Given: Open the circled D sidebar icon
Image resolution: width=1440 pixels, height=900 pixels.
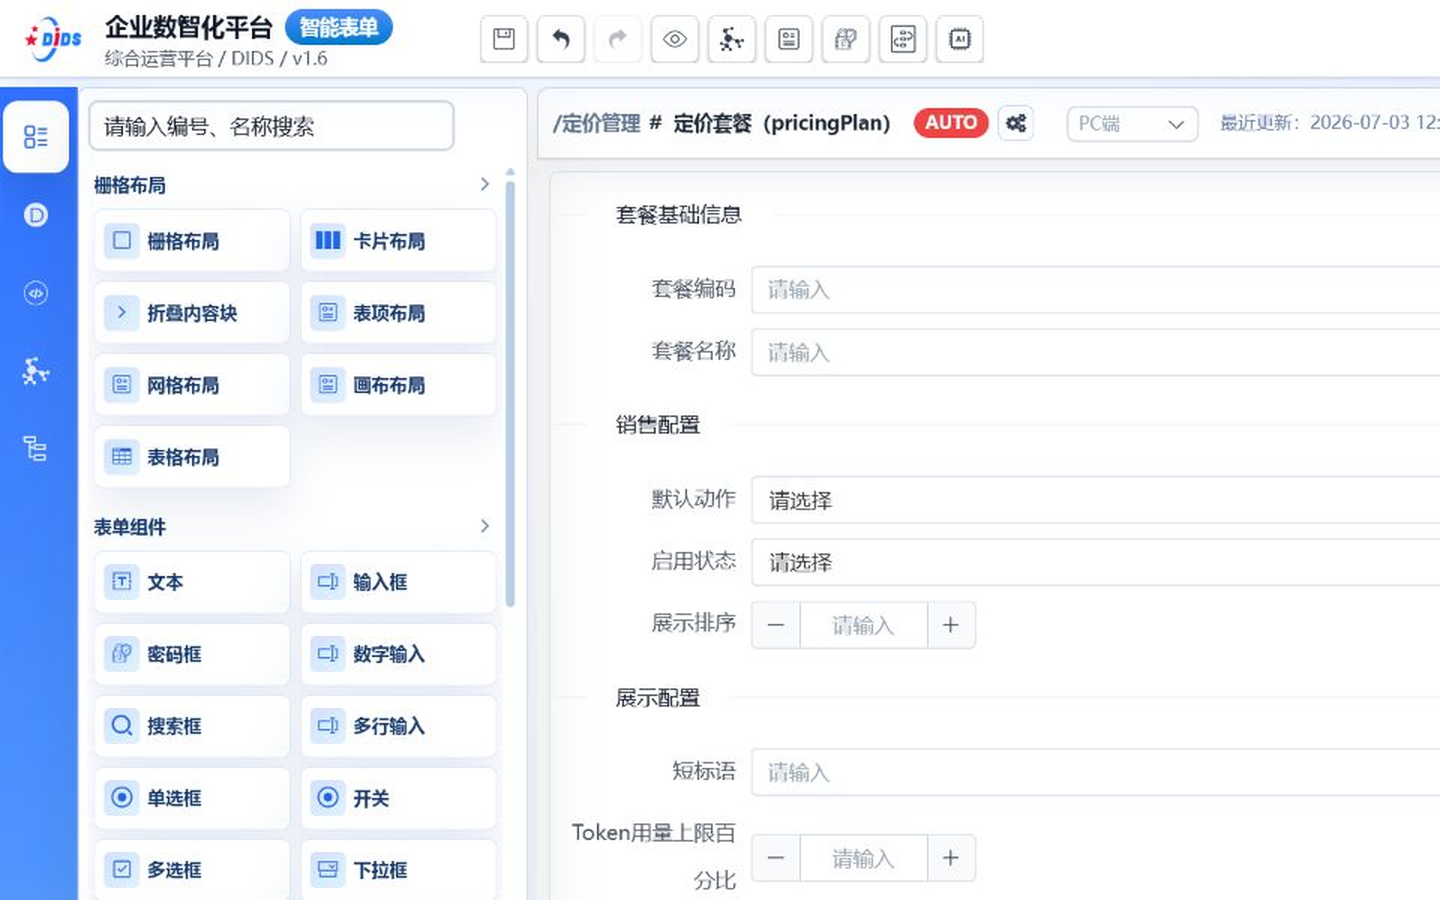Looking at the screenshot, I should [x=36, y=215].
